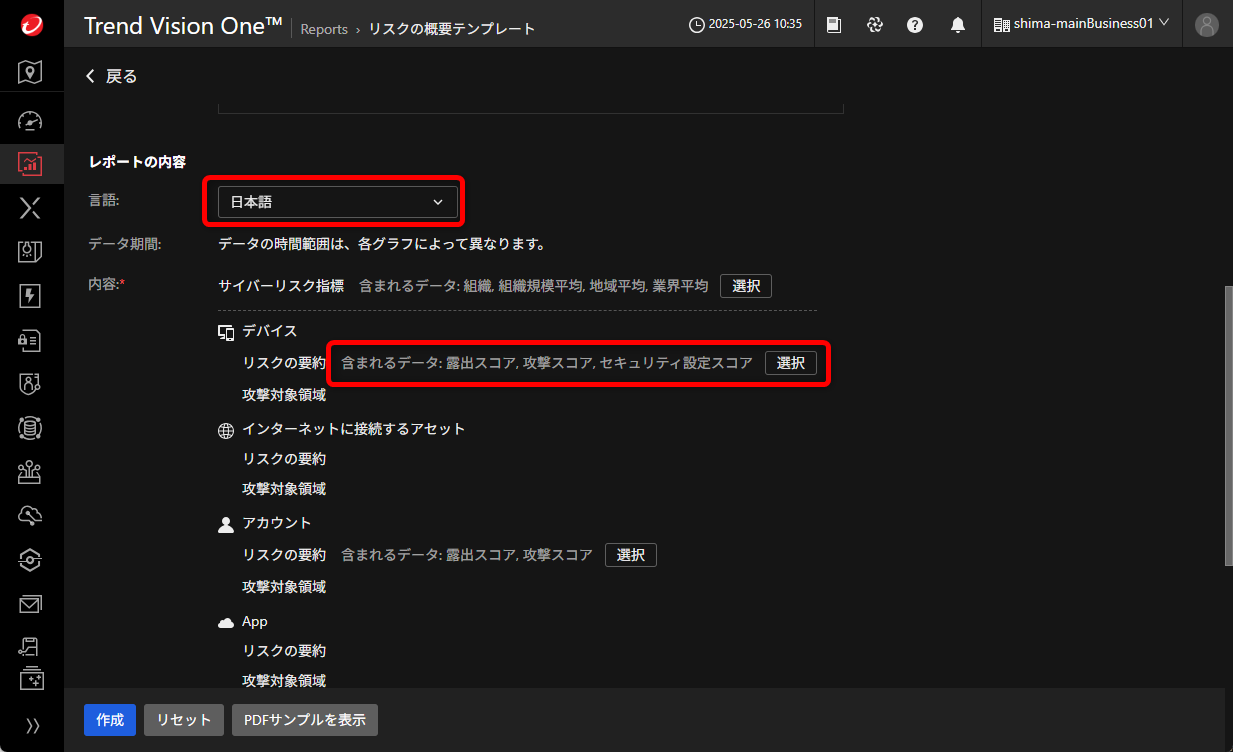Click the Trend Micro logo icon
This screenshot has height=752, width=1233.
point(31,25)
